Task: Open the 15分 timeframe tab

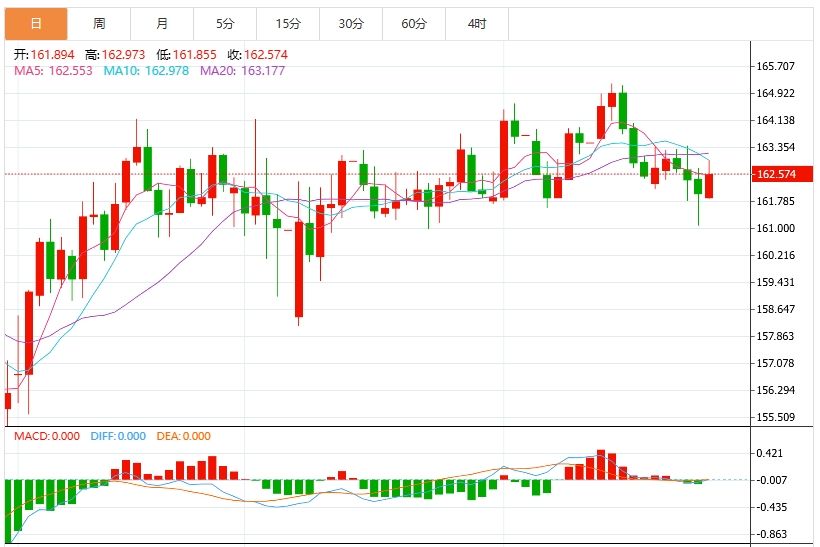Action: pos(288,24)
